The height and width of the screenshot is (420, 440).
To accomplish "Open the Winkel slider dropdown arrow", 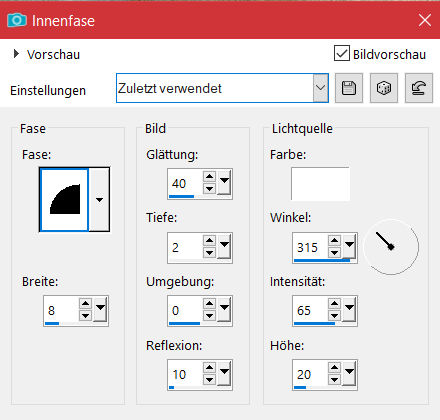I will click(x=349, y=247).
